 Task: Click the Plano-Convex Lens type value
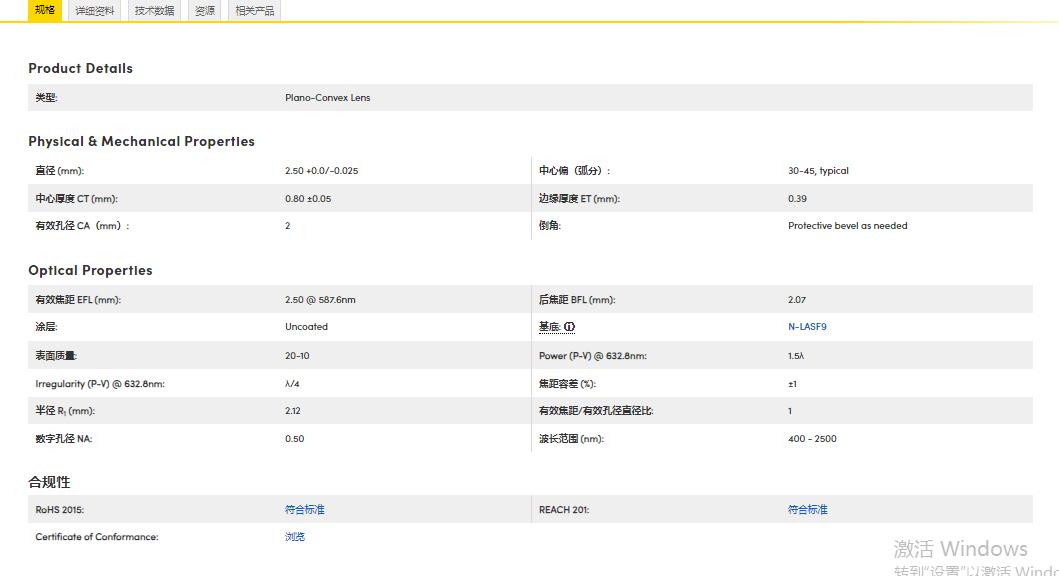(327, 98)
